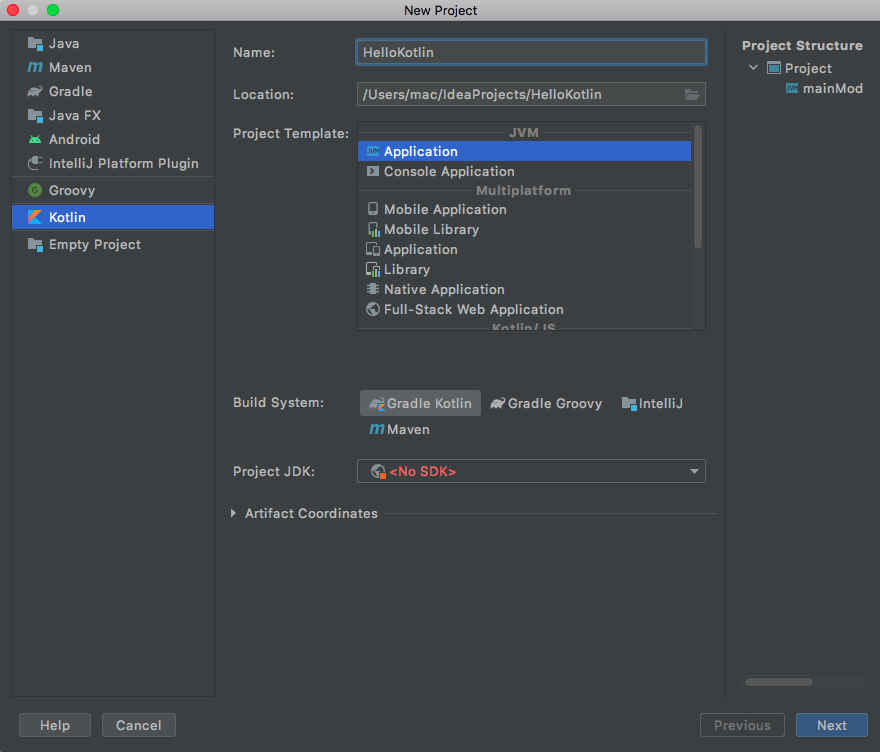This screenshot has width=880, height=752.
Task: Pick the Groovy logo icon
Action: click(x=35, y=190)
